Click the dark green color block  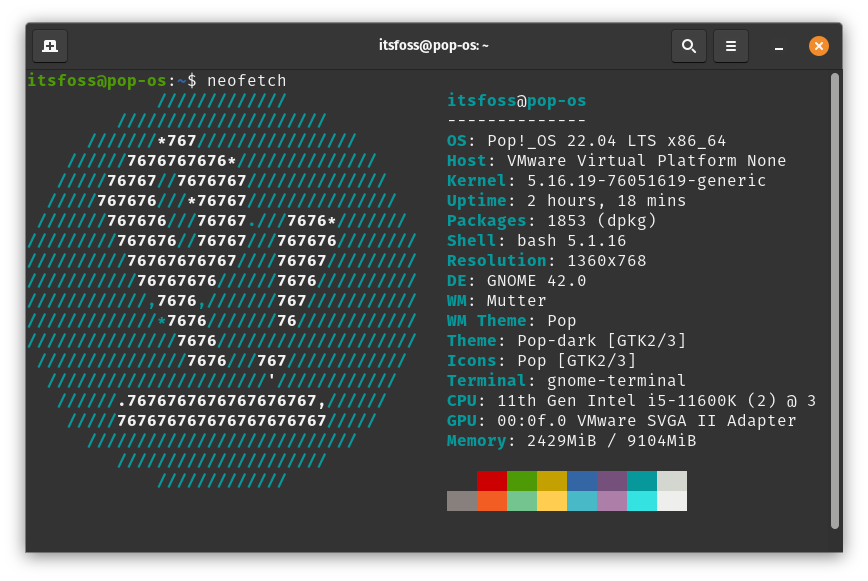coord(521,481)
